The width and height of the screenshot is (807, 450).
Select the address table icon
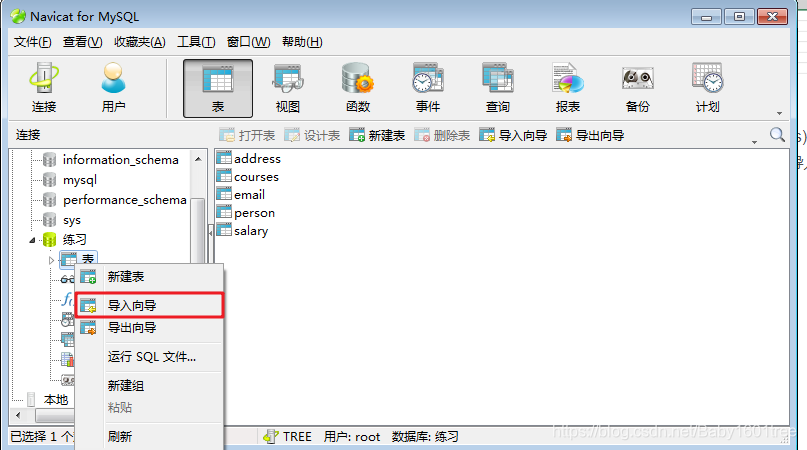click(x=224, y=158)
